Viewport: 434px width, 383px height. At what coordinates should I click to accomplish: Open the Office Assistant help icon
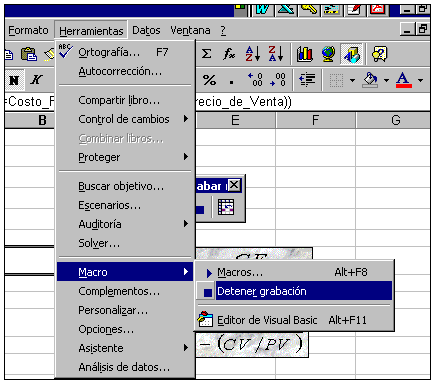pyautogui.click(x=380, y=54)
